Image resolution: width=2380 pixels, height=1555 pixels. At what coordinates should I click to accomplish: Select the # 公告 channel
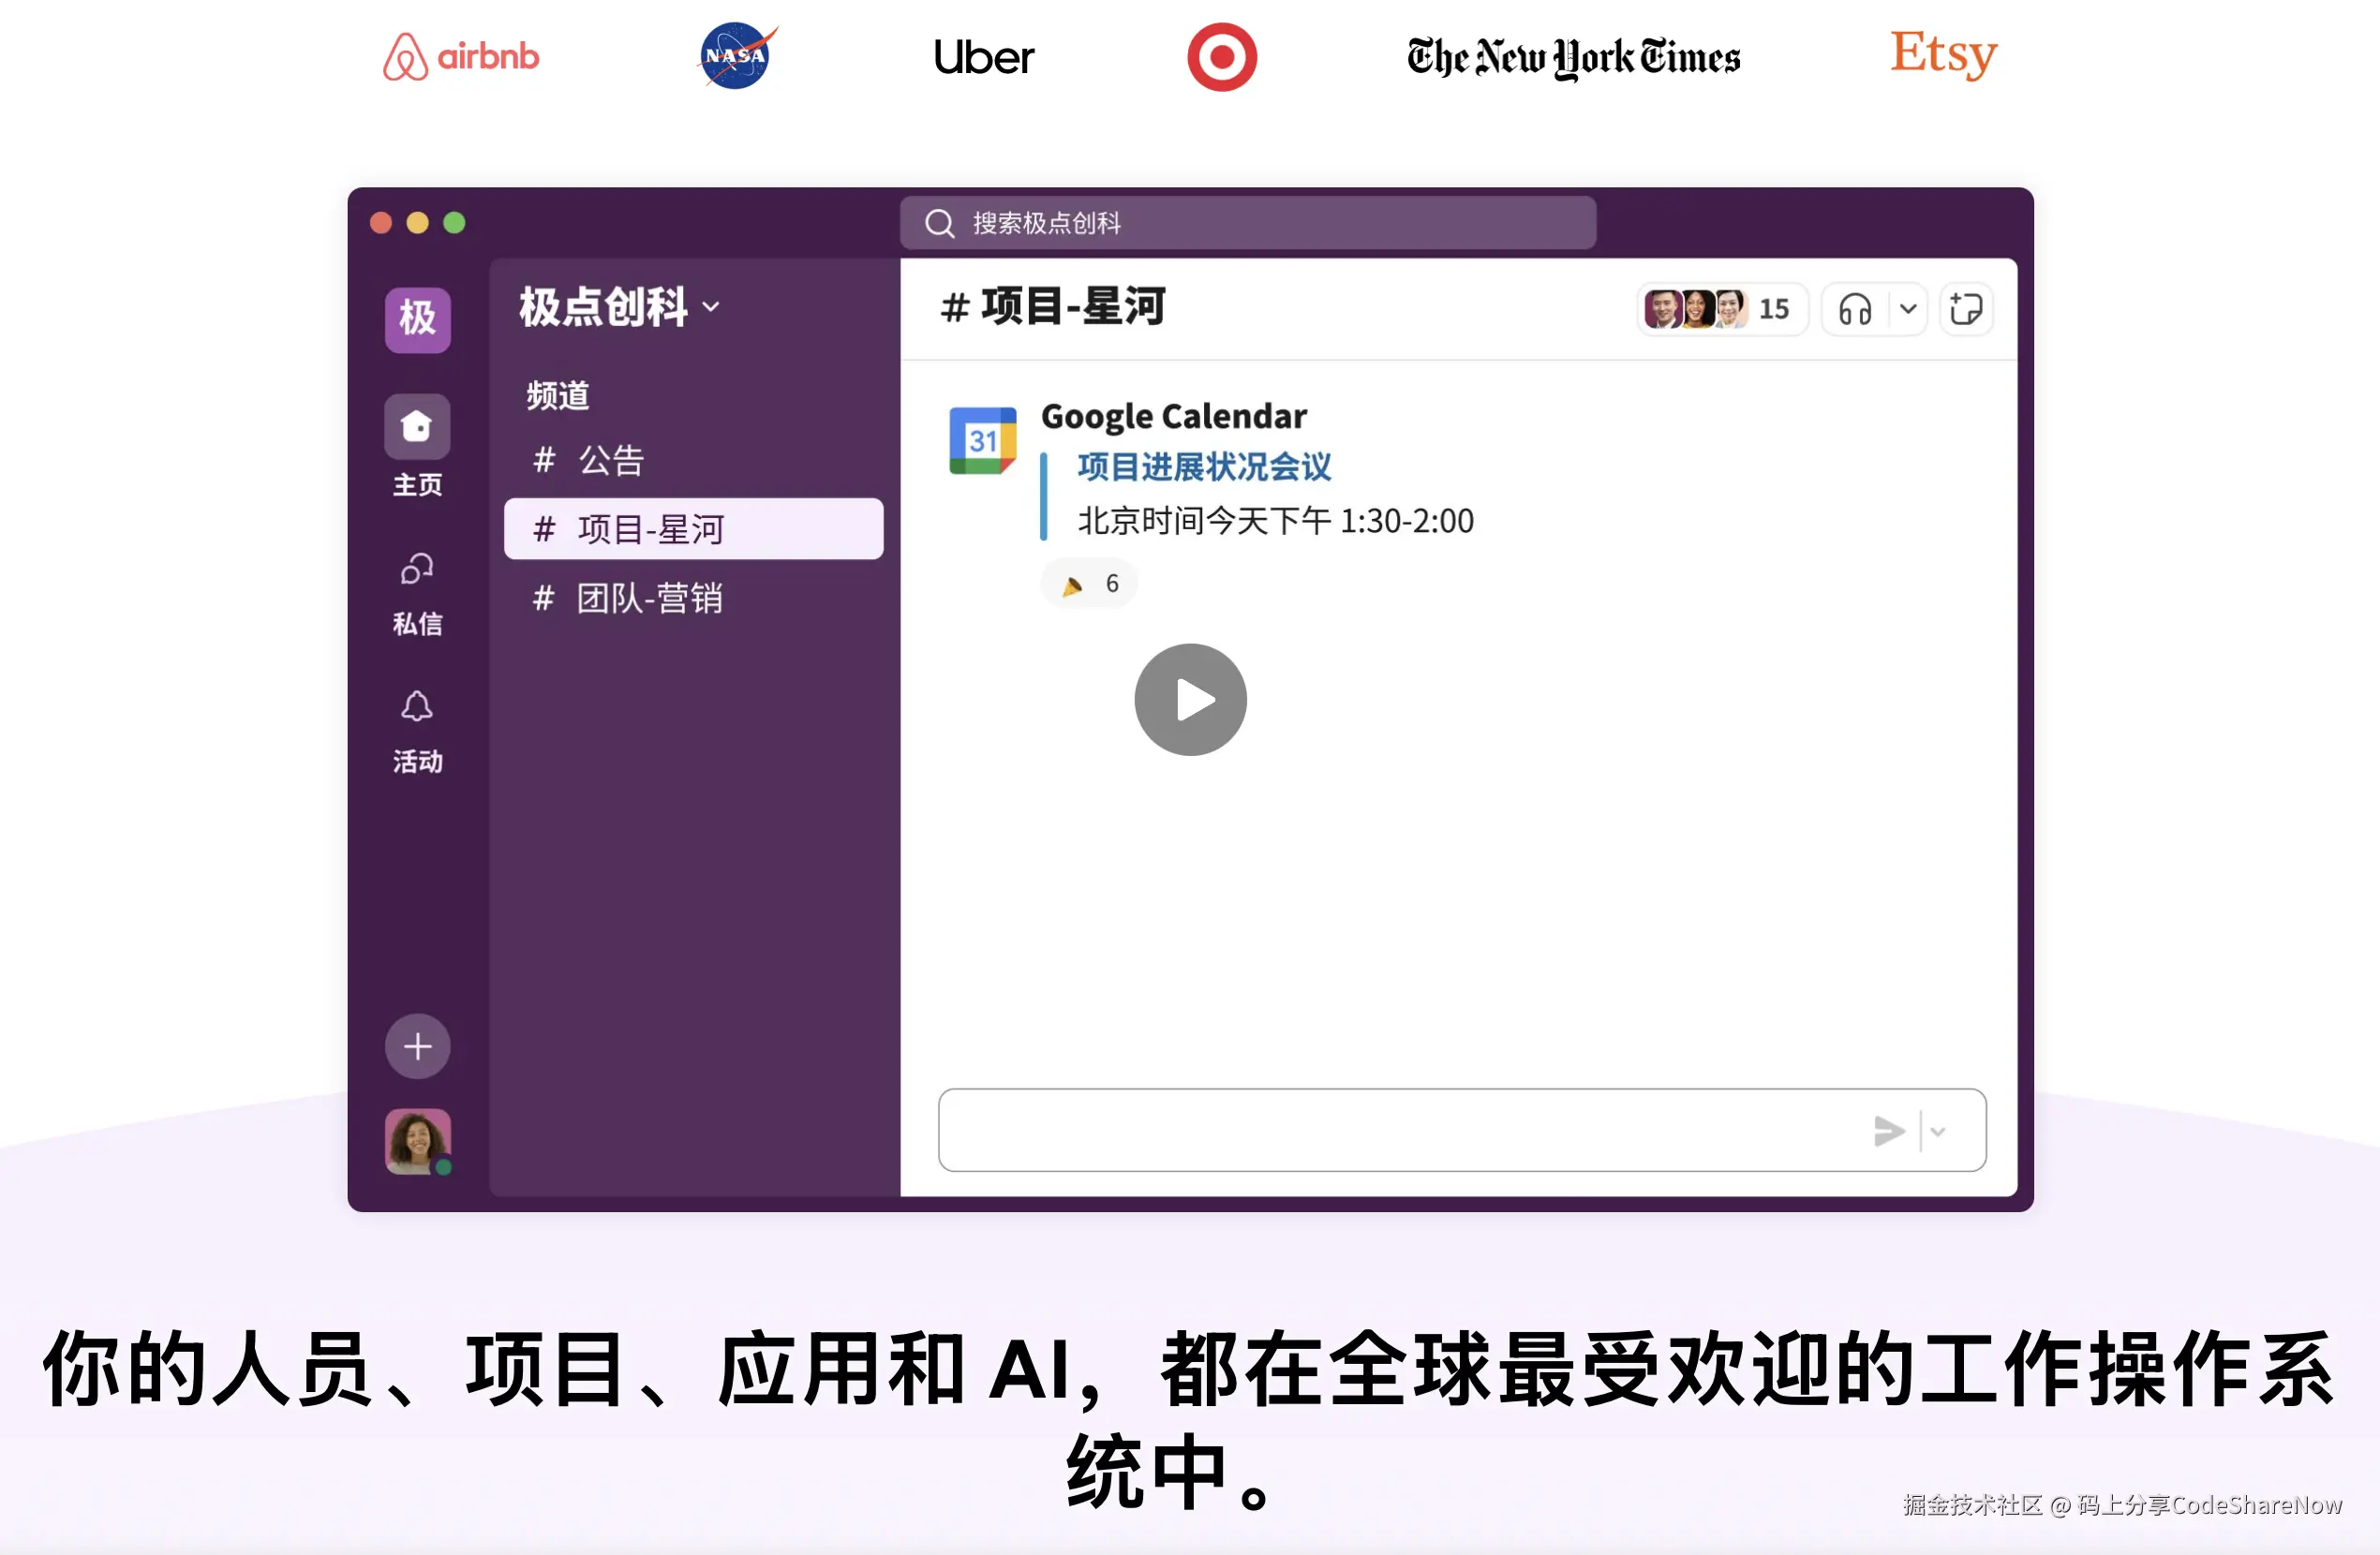(610, 460)
